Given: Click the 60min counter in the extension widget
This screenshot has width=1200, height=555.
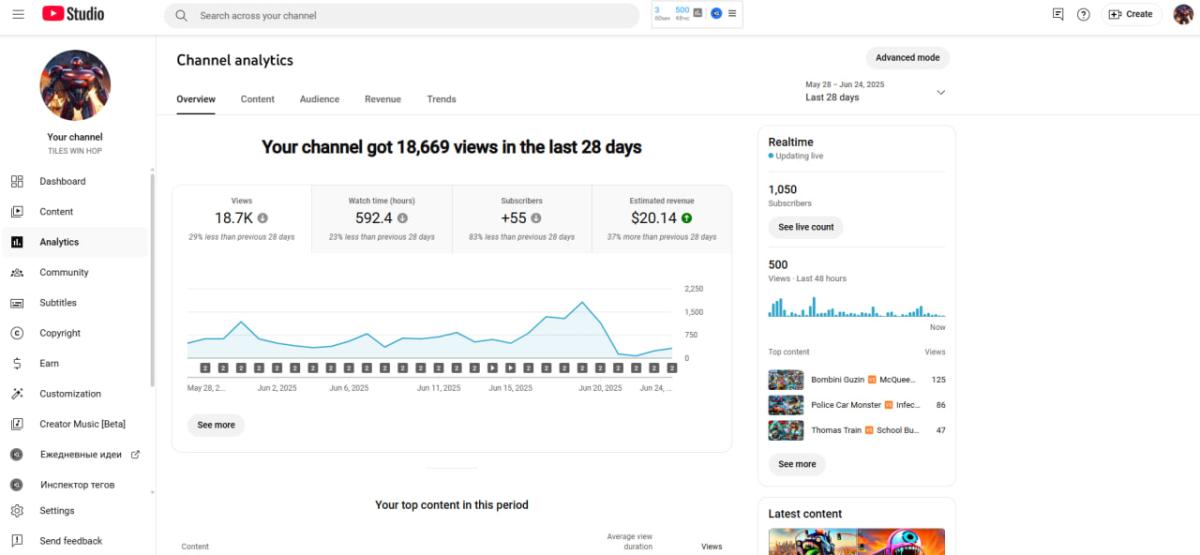Looking at the screenshot, I should [660, 14].
